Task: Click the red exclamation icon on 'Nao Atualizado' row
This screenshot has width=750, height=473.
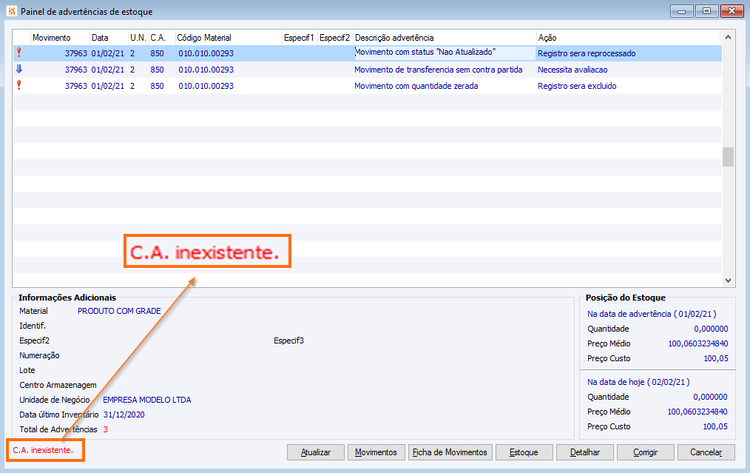Action: click(x=19, y=53)
